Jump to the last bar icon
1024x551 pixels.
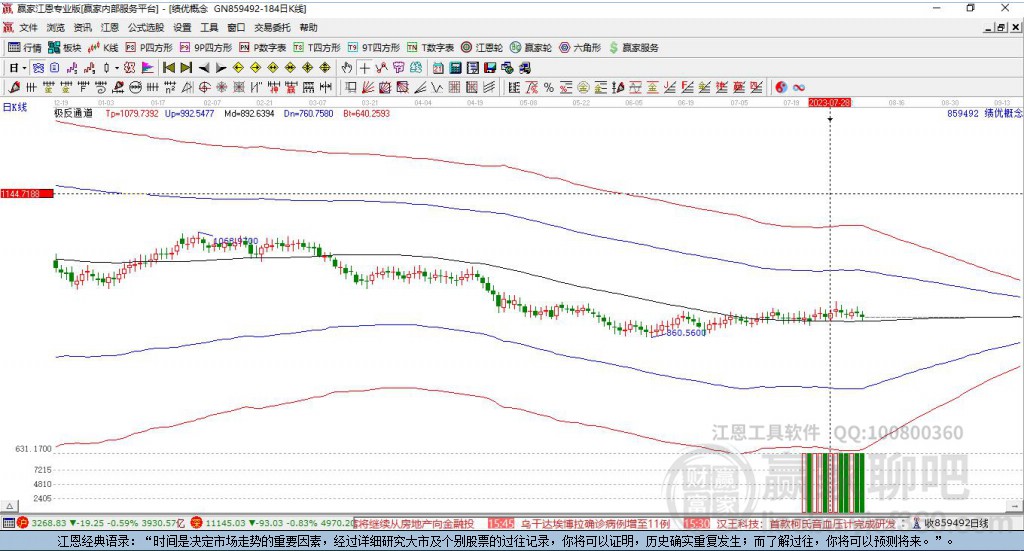pyautogui.click(x=186, y=68)
